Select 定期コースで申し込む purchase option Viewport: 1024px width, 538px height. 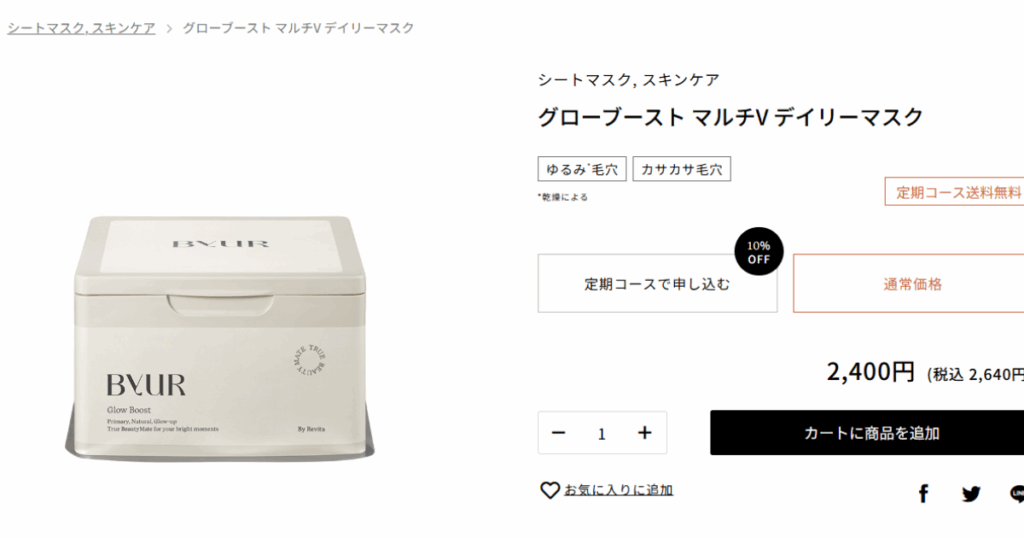(x=658, y=284)
